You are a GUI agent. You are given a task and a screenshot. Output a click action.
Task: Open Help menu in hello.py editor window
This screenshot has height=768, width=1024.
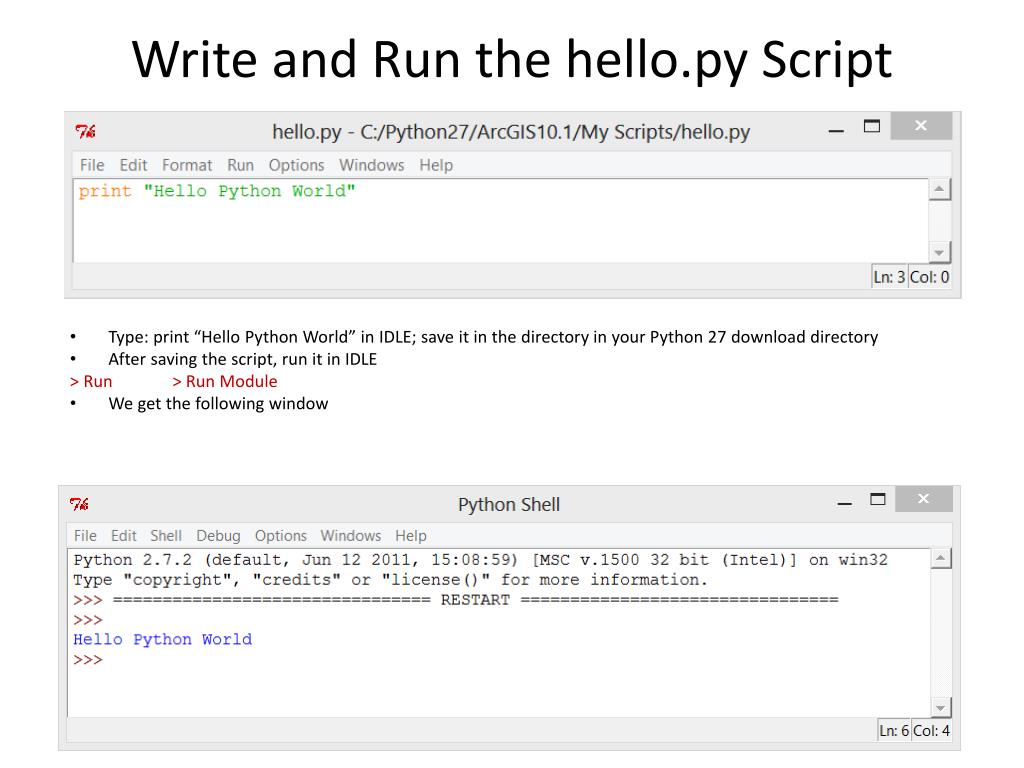click(x=436, y=165)
